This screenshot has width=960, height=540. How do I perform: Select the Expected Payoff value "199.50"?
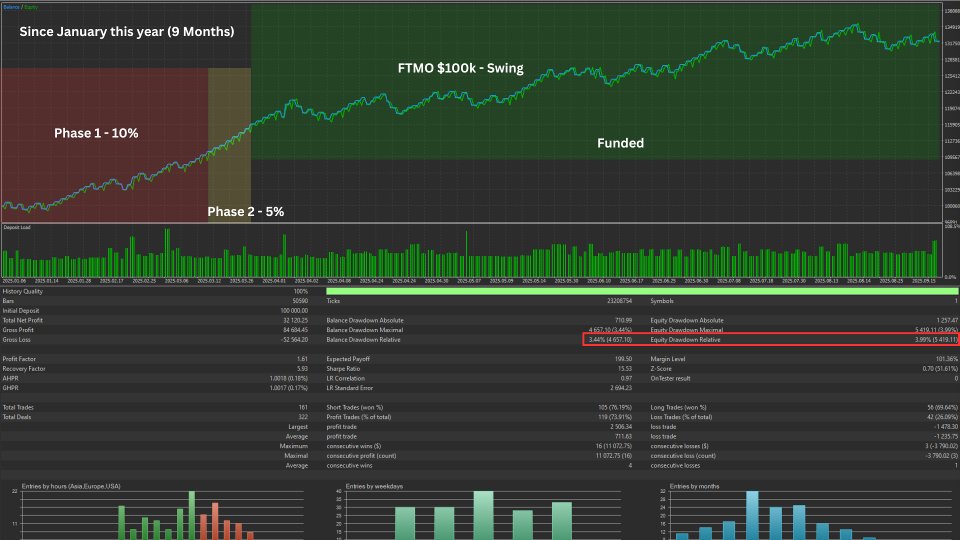(x=623, y=359)
